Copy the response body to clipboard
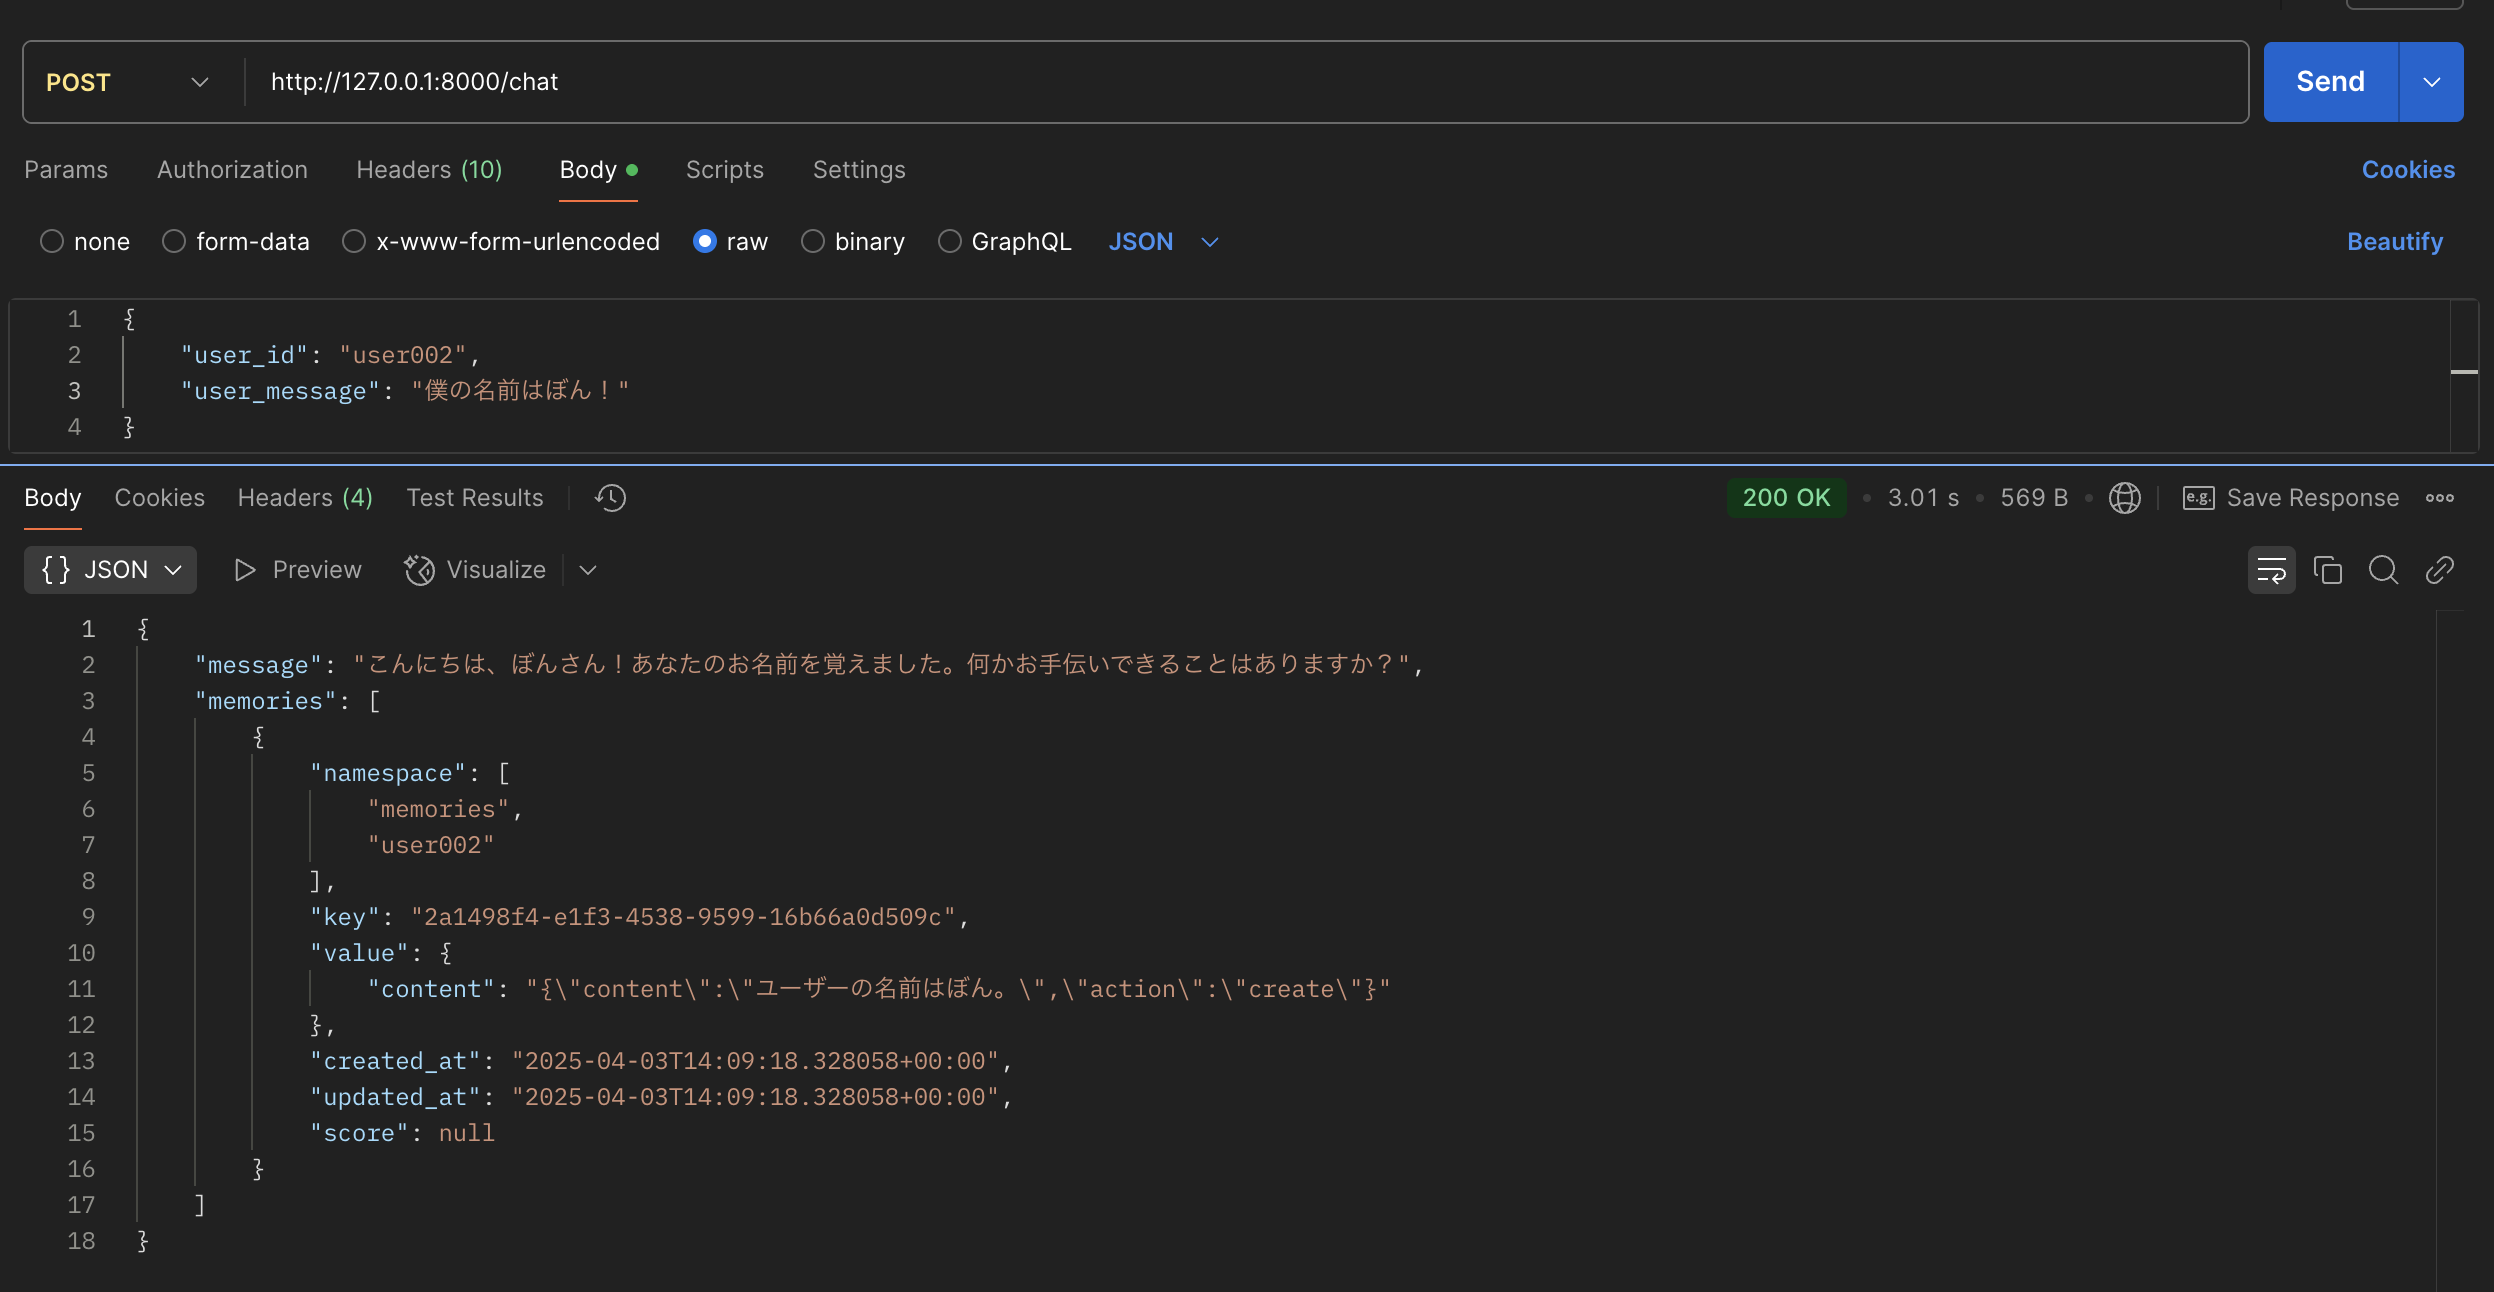Image resolution: width=2494 pixels, height=1292 pixels. pyautogui.click(x=2327, y=570)
